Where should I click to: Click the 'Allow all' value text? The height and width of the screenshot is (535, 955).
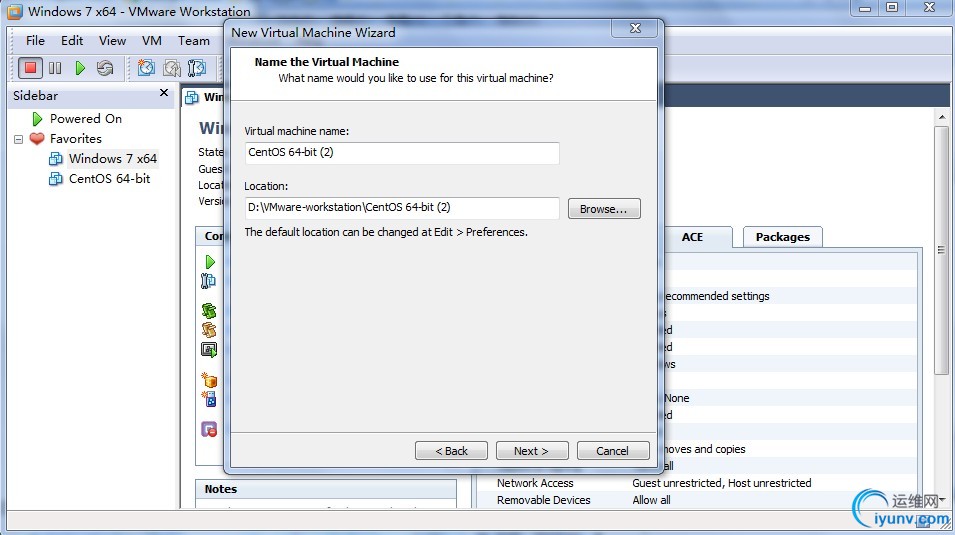point(651,500)
